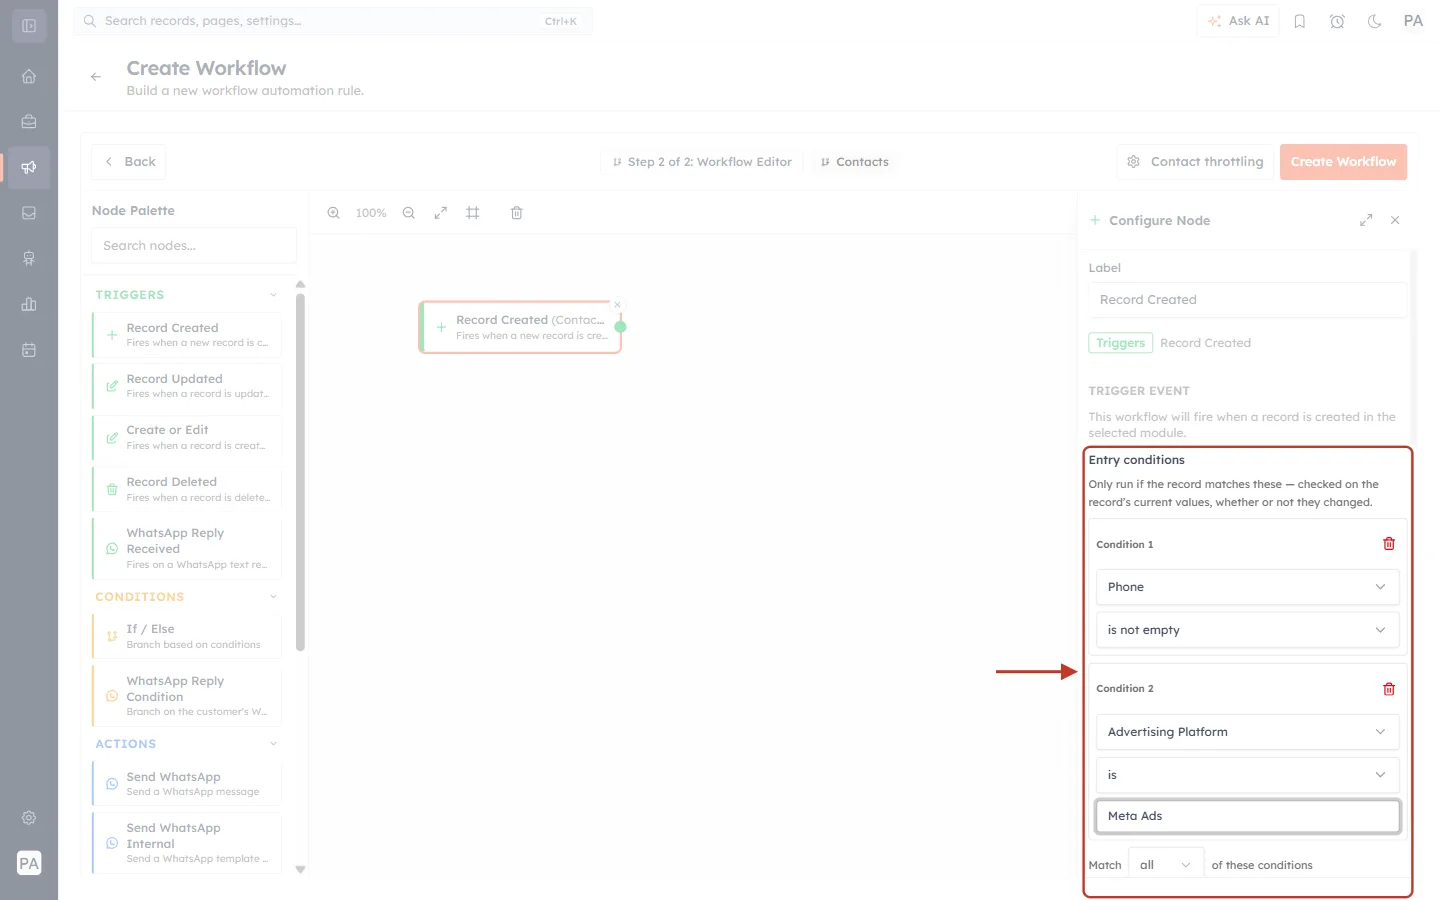1440x900 pixels.
Task: Open the alarm clock reminders icon
Action: click(x=1337, y=21)
